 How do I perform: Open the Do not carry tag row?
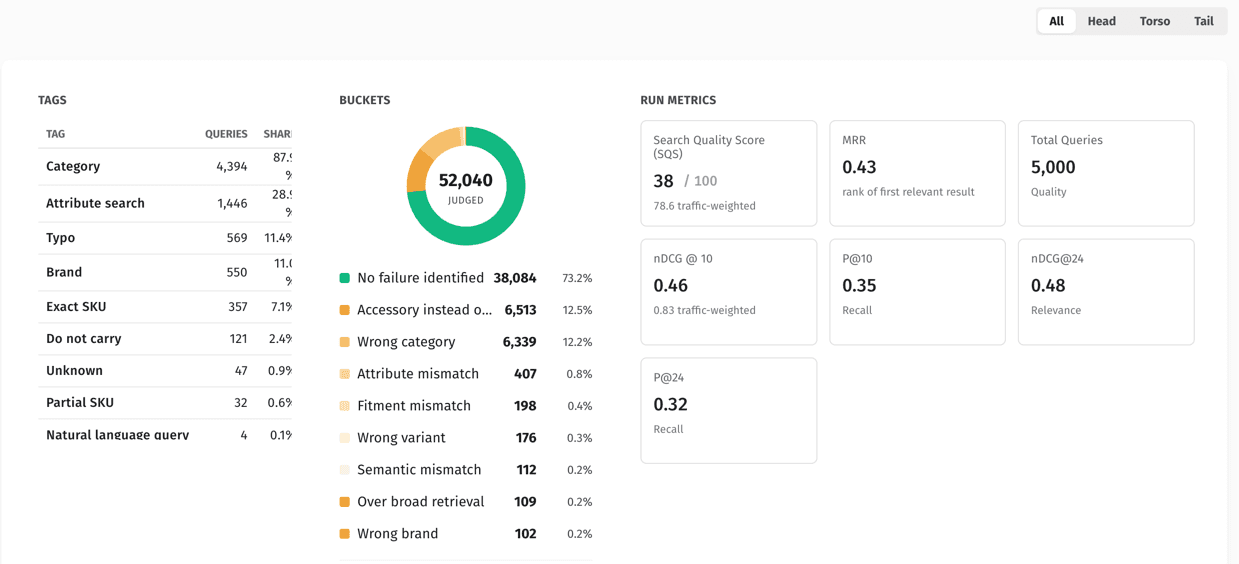click(x=165, y=339)
